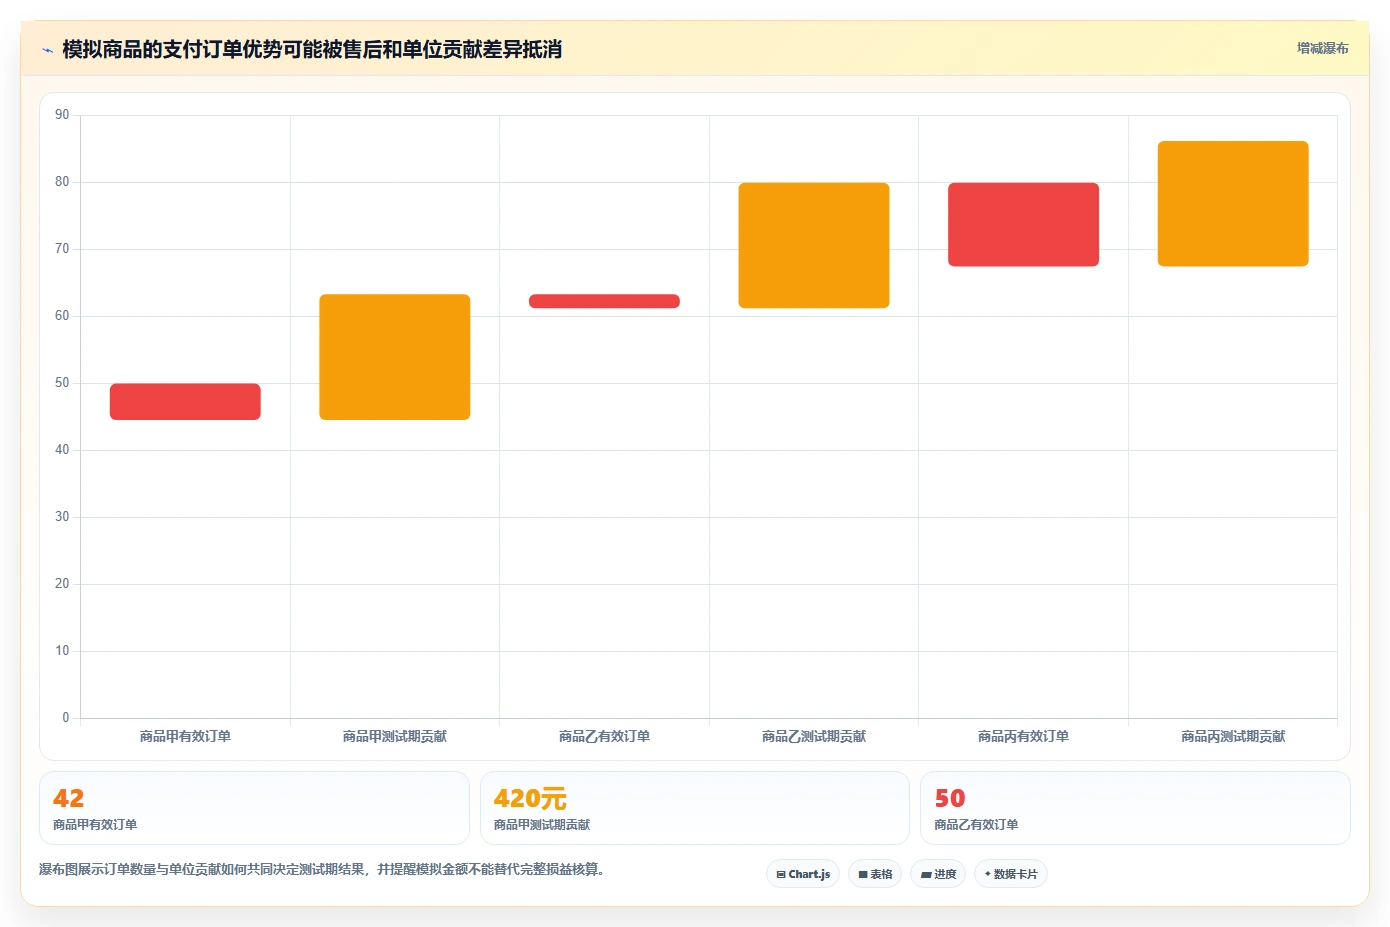Click the orange 商品甲测试期贡献 bar

(x=395, y=357)
